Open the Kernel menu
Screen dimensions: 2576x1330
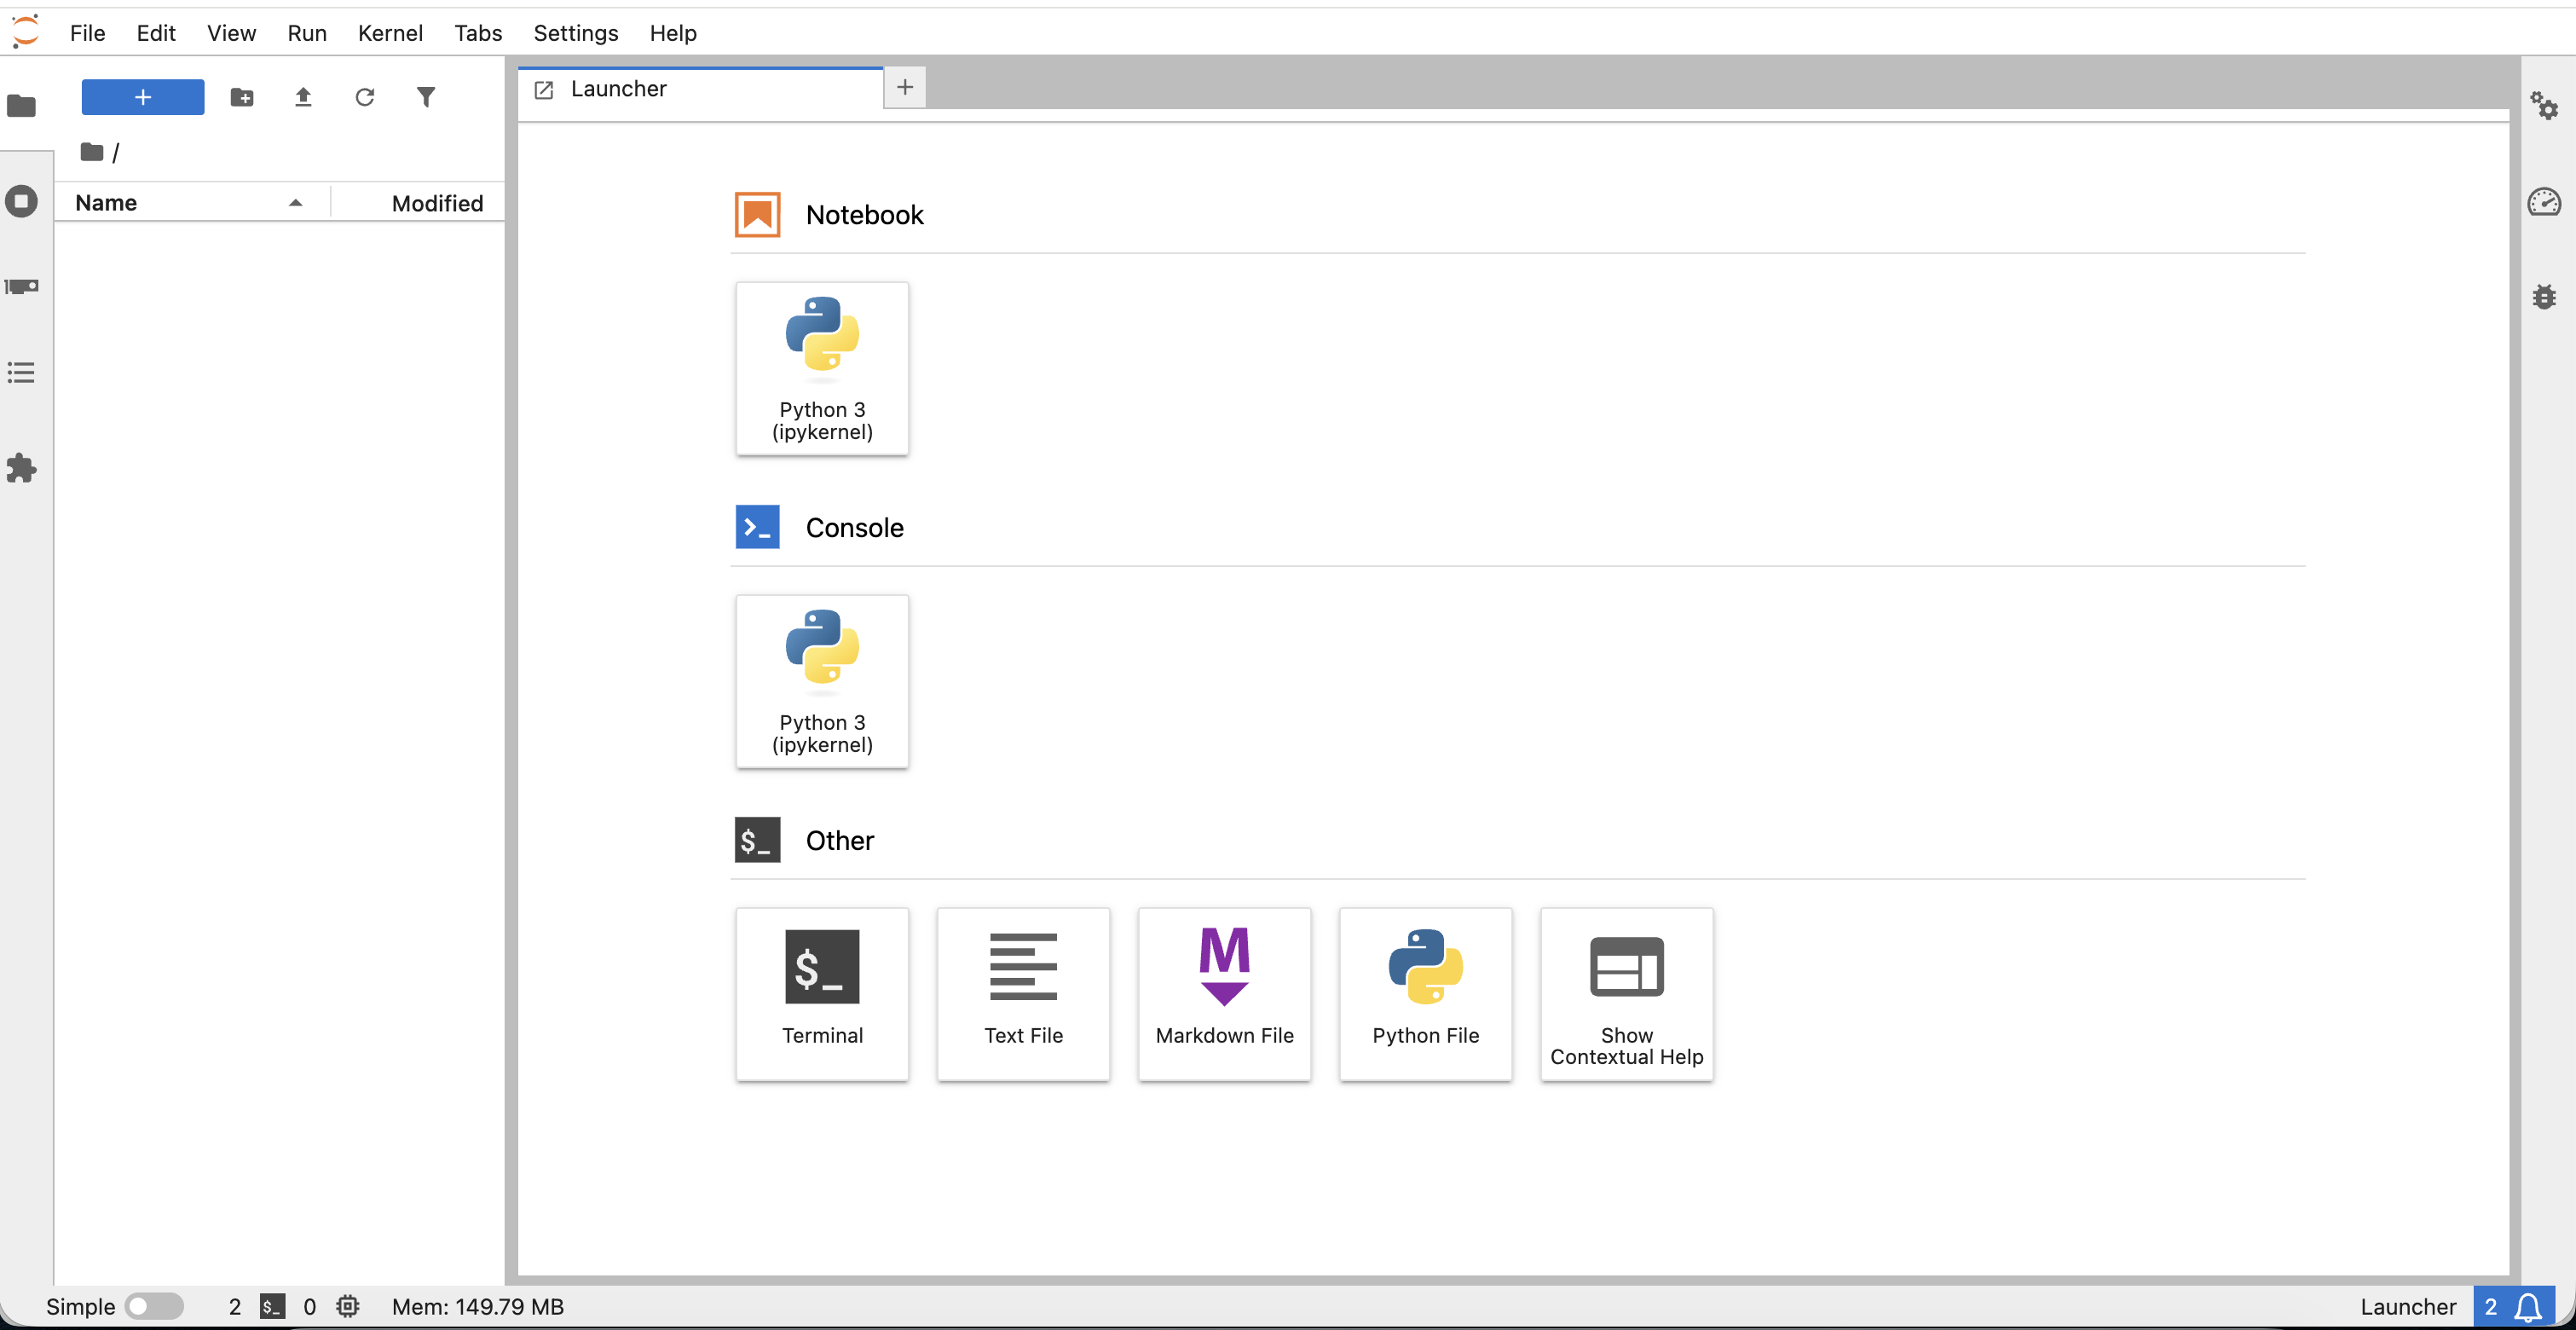390,33
